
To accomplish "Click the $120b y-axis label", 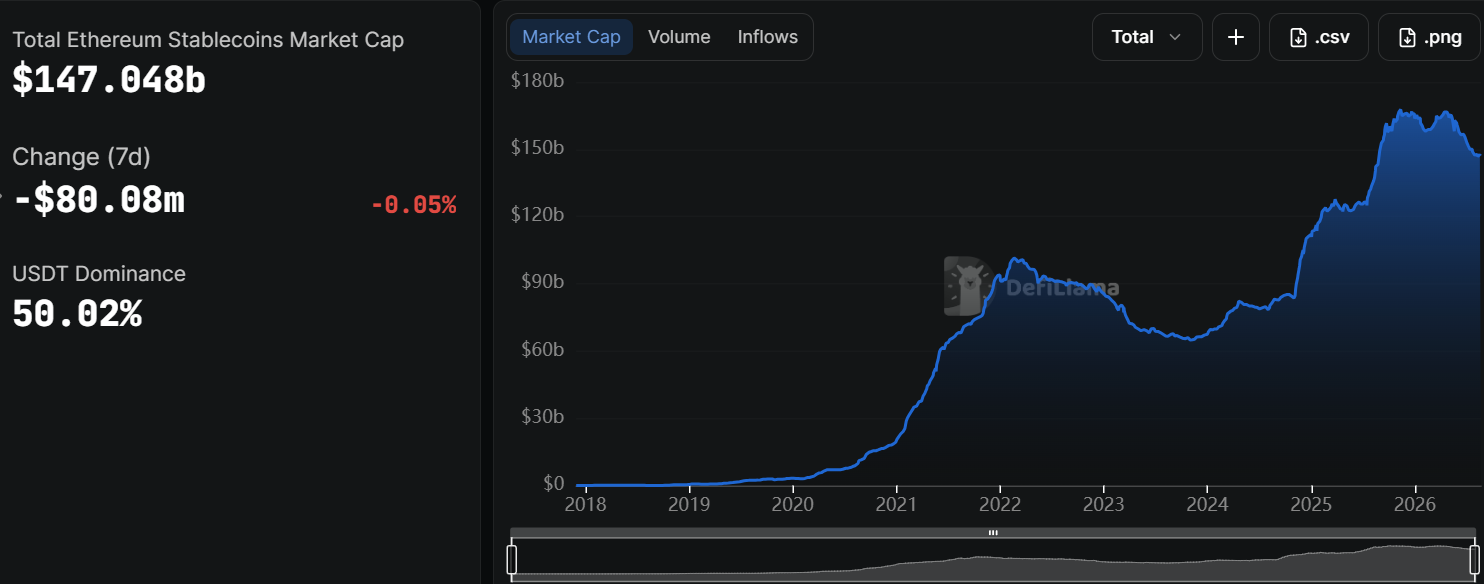I will pyautogui.click(x=538, y=215).
